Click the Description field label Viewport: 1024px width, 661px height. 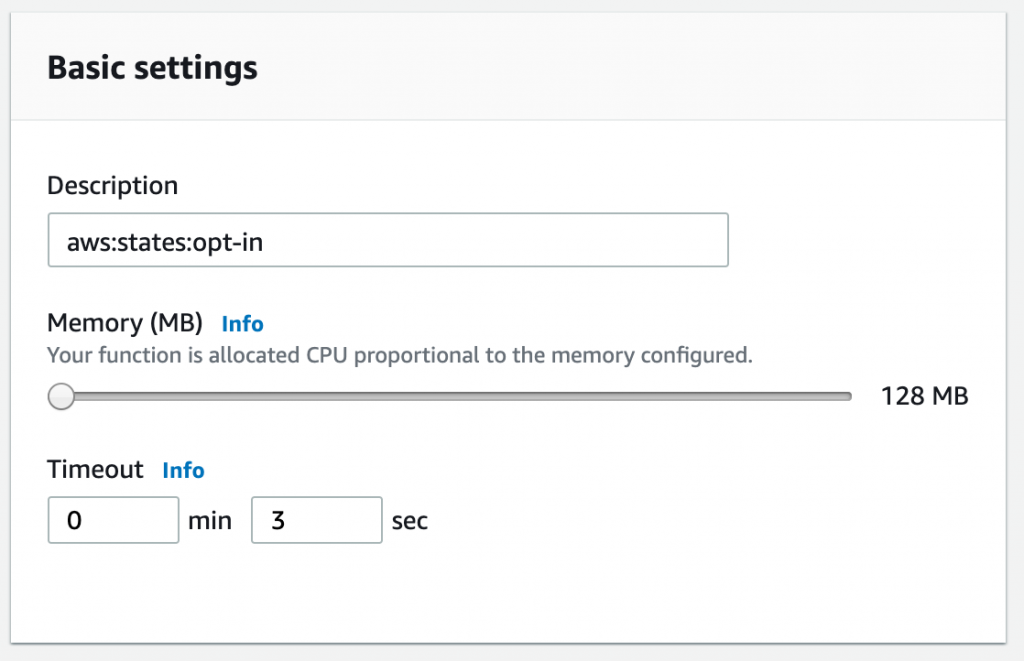[x=112, y=186]
